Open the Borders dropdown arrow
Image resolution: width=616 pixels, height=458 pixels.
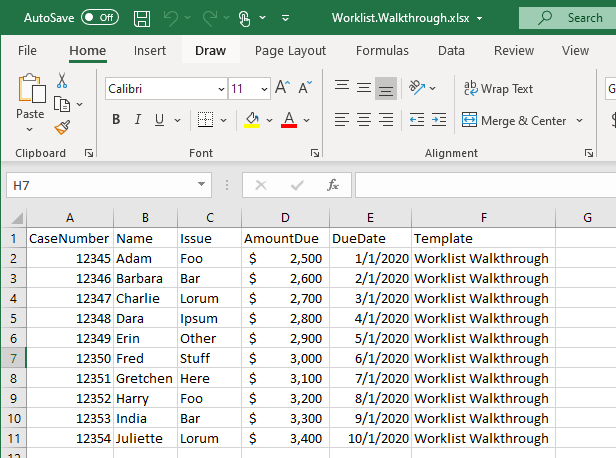224,120
